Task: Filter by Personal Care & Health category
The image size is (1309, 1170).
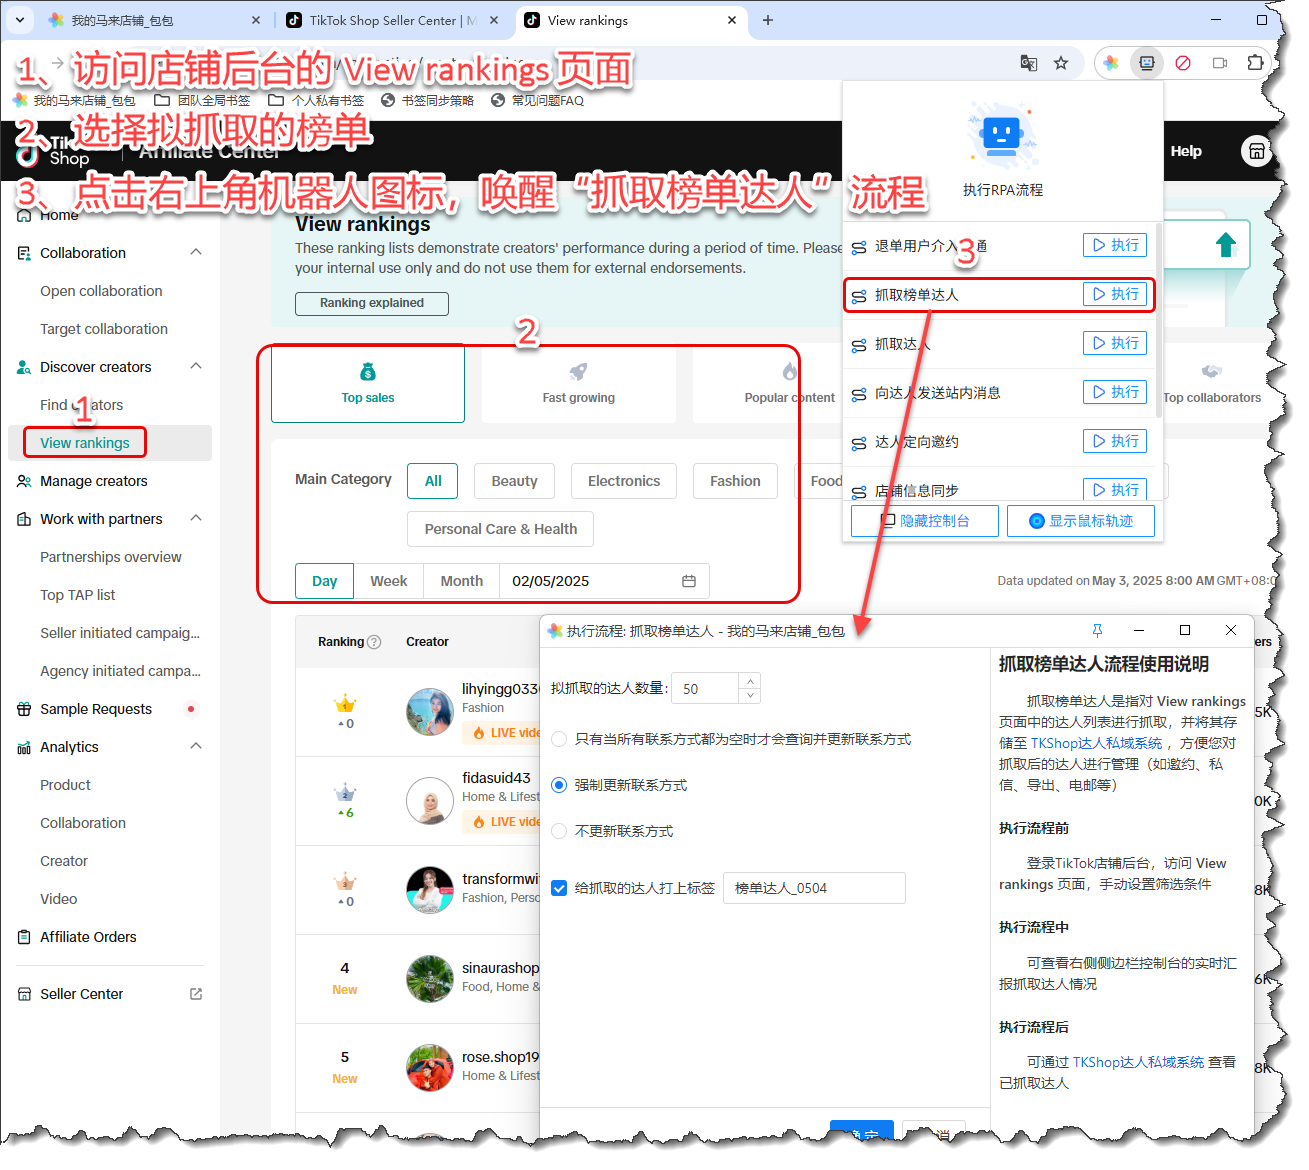Action: pyautogui.click(x=501, y=529)
